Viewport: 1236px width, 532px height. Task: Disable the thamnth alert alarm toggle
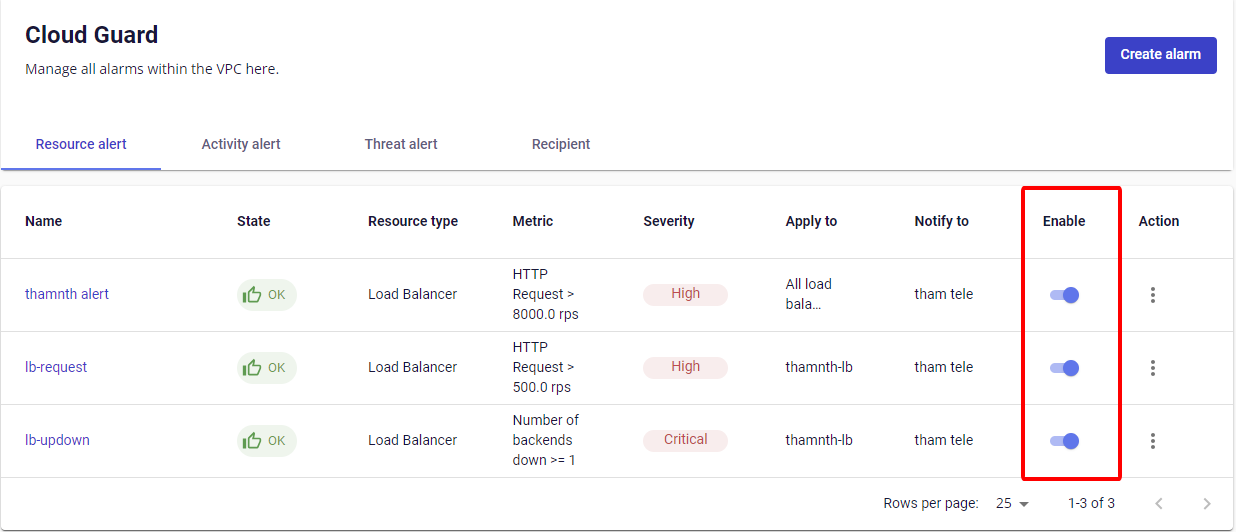click(x=1064, y=295)
